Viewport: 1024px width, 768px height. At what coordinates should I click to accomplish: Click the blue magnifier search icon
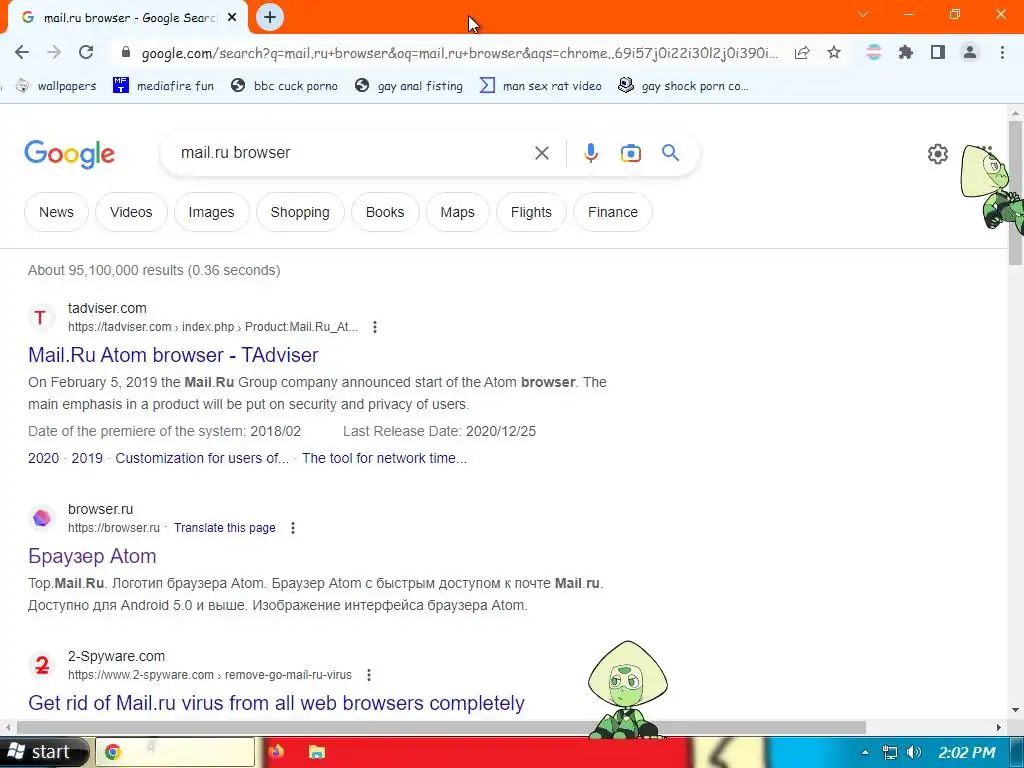point(670,153)
